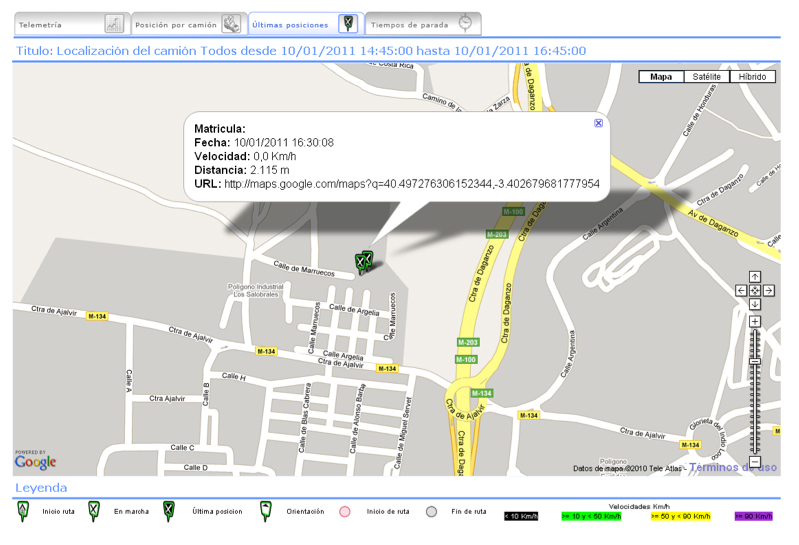The image size is (799, 545).
Task: Click the Velocidad 0,0 Km/h text
Action: tap(245, 156)
